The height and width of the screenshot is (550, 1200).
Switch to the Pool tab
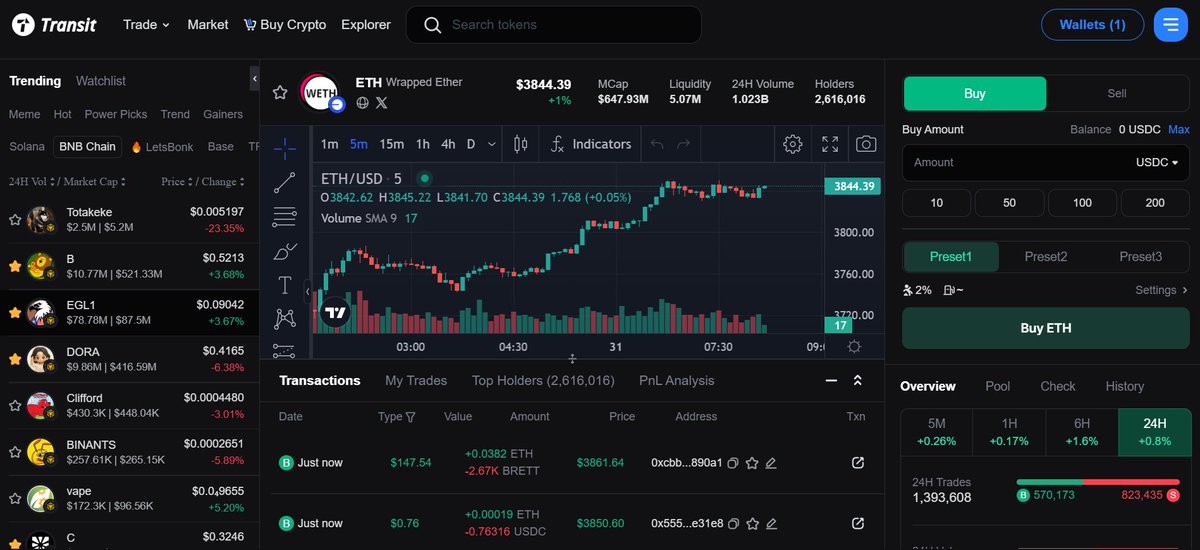pos(998,386)
